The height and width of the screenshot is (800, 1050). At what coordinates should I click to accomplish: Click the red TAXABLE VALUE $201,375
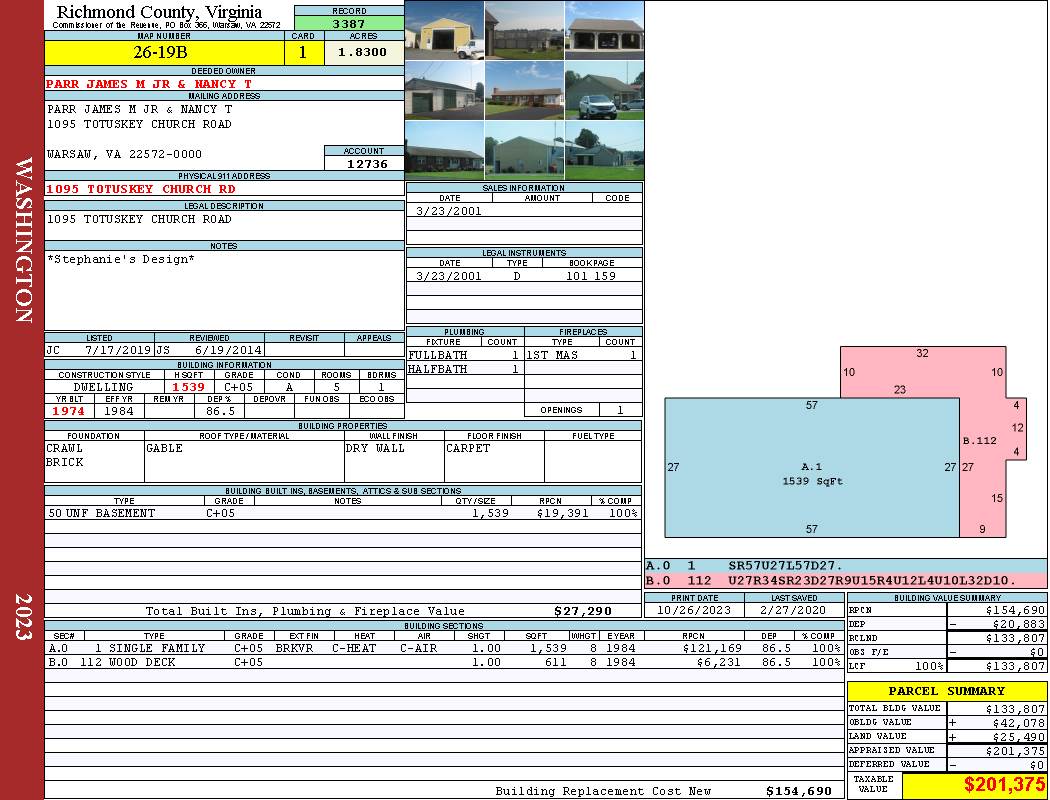click(x=1004, y=785)
